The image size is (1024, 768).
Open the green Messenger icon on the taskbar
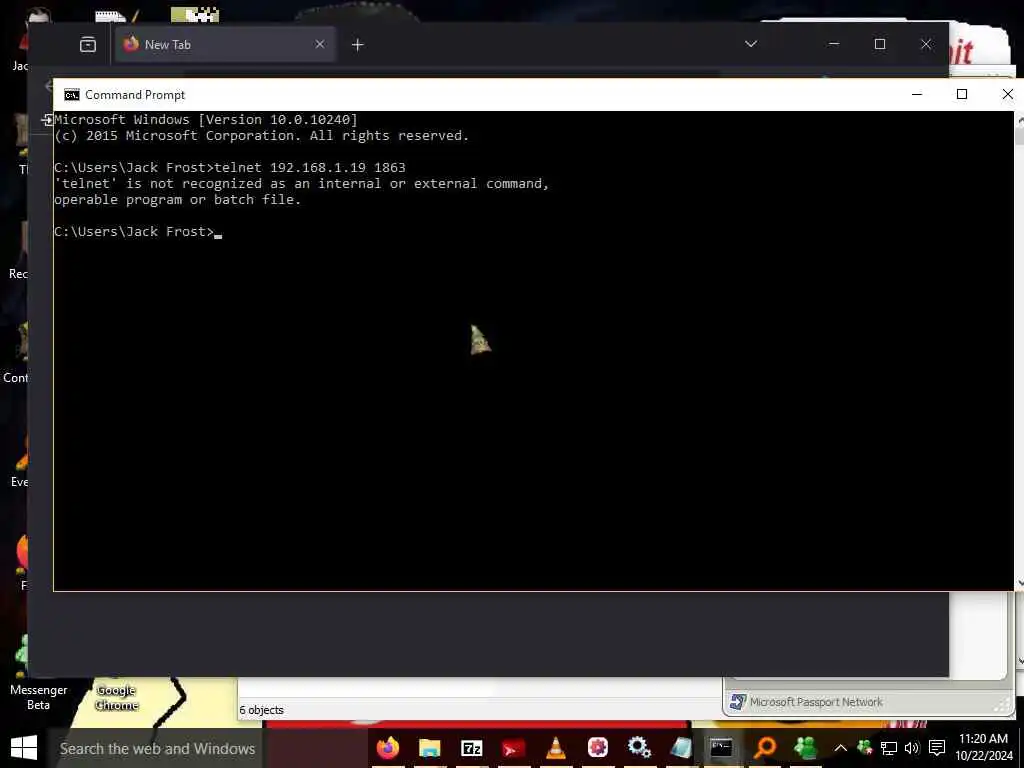[x=806, y=748]
